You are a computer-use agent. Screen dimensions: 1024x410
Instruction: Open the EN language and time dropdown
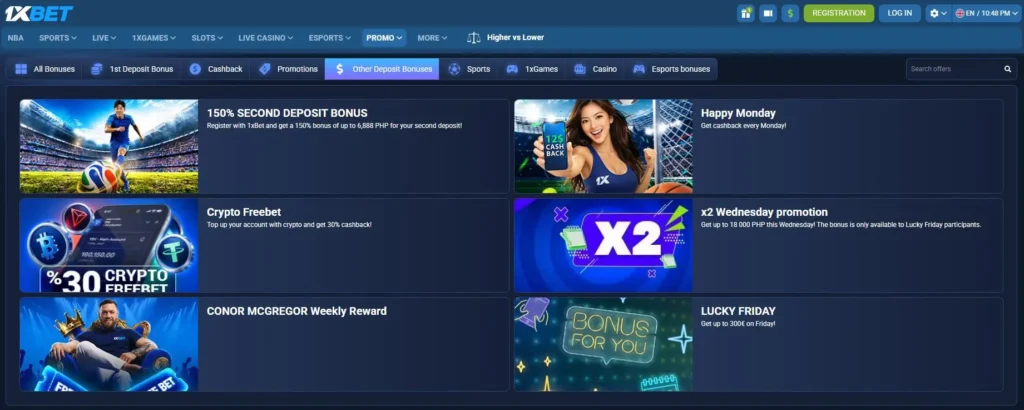click(986, 13)
